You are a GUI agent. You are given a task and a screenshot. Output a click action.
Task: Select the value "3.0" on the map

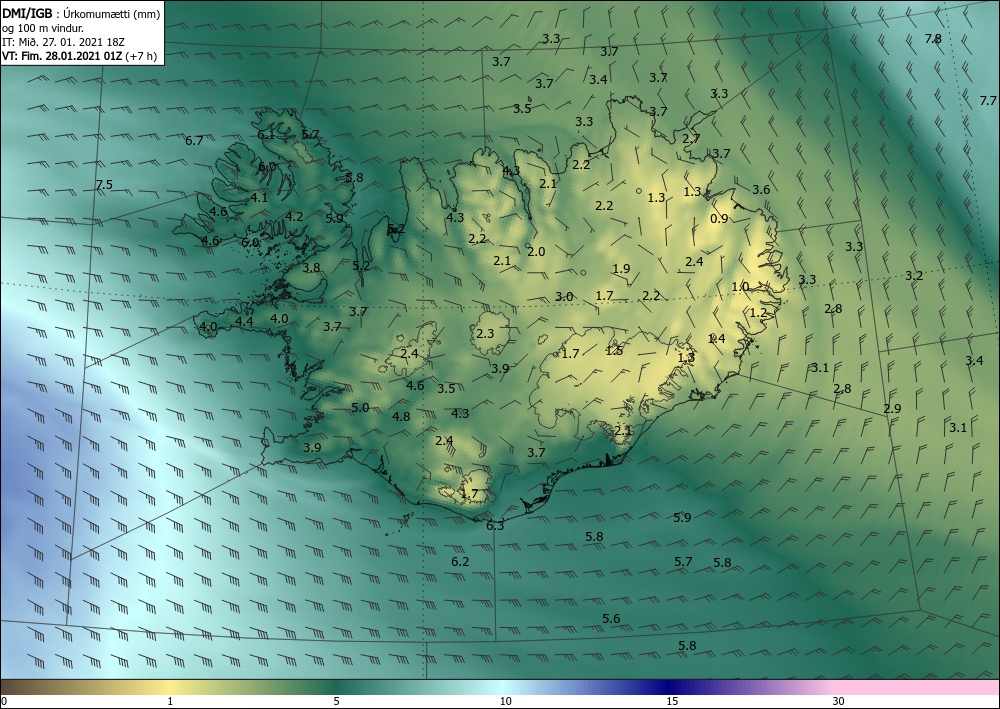coord(564,296)
